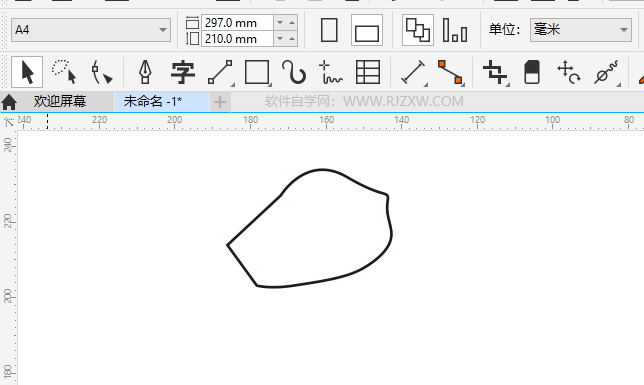Viewport: 644px width, 385px height.
Task: Select the Pen tool
Action: coord(145,72)
